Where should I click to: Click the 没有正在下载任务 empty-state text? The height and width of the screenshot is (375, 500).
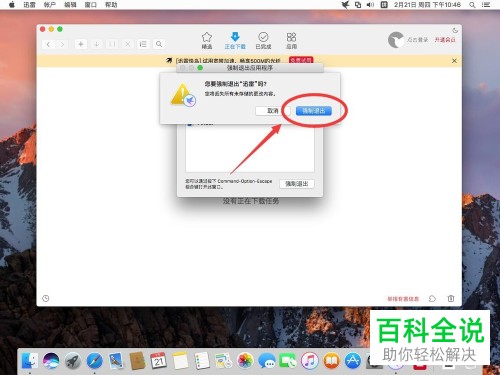tap(251, 201)
